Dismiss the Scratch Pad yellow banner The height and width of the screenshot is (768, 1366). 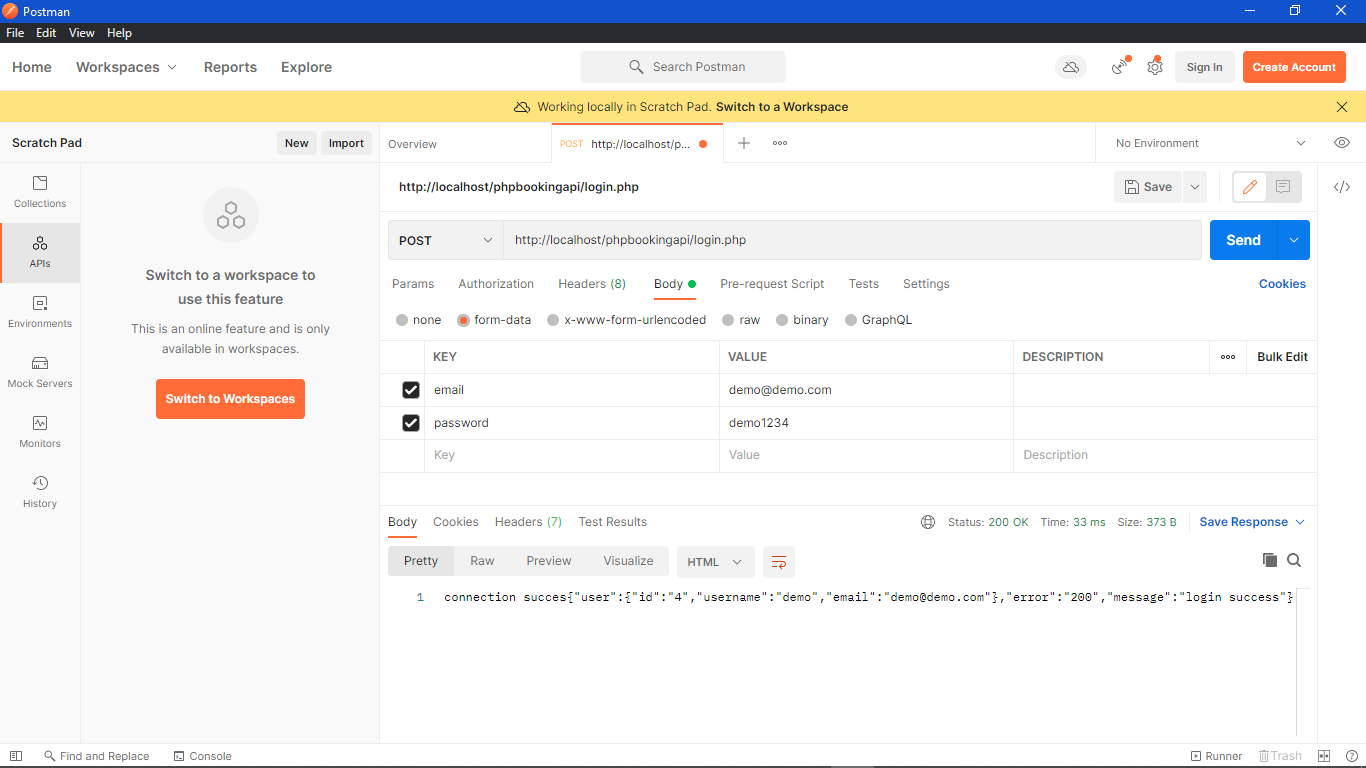click(x=1342, y=107)
